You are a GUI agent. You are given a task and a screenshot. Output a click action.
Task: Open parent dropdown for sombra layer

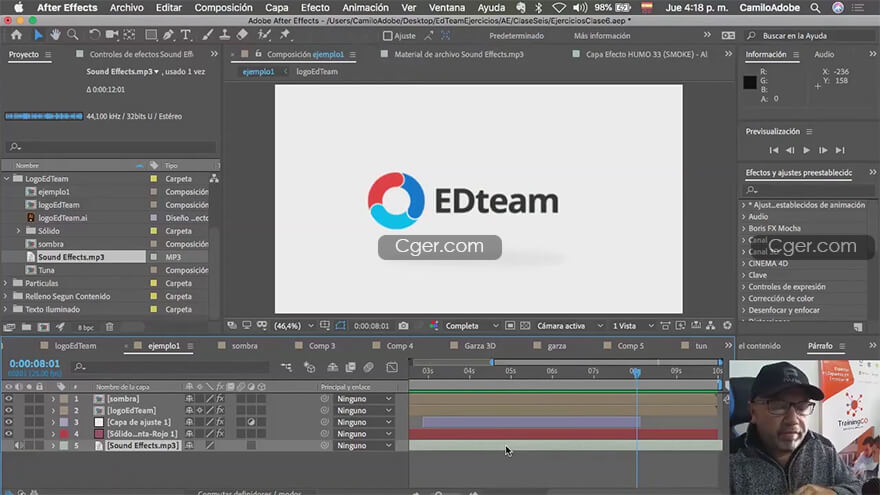(x=364, y=398)
